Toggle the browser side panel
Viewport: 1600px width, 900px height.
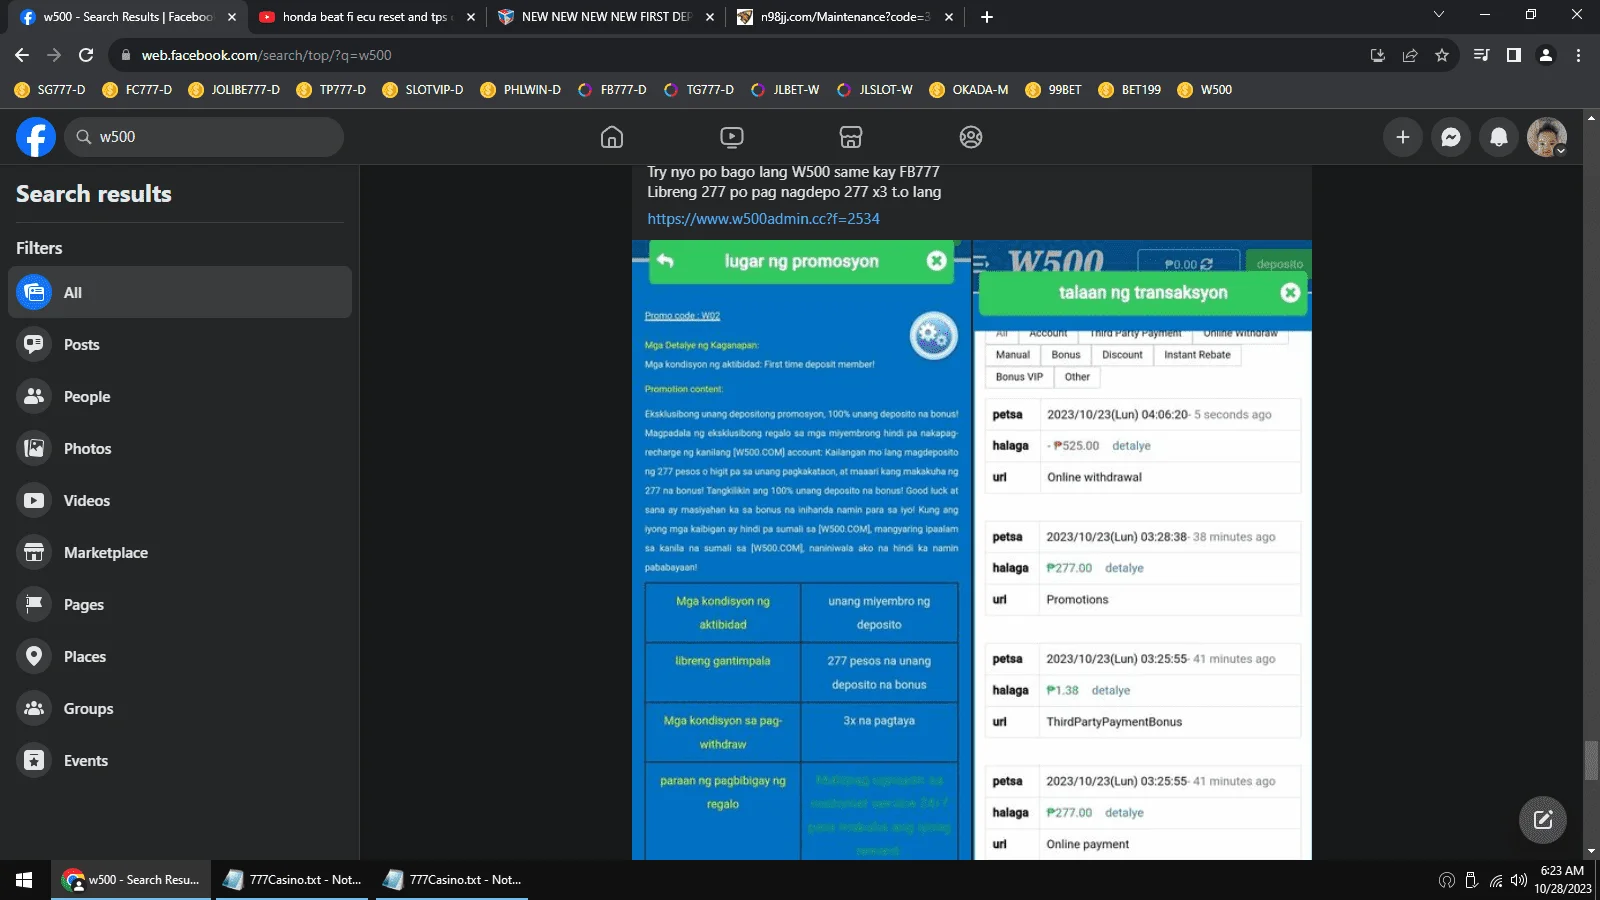(x=1514, y=55)
